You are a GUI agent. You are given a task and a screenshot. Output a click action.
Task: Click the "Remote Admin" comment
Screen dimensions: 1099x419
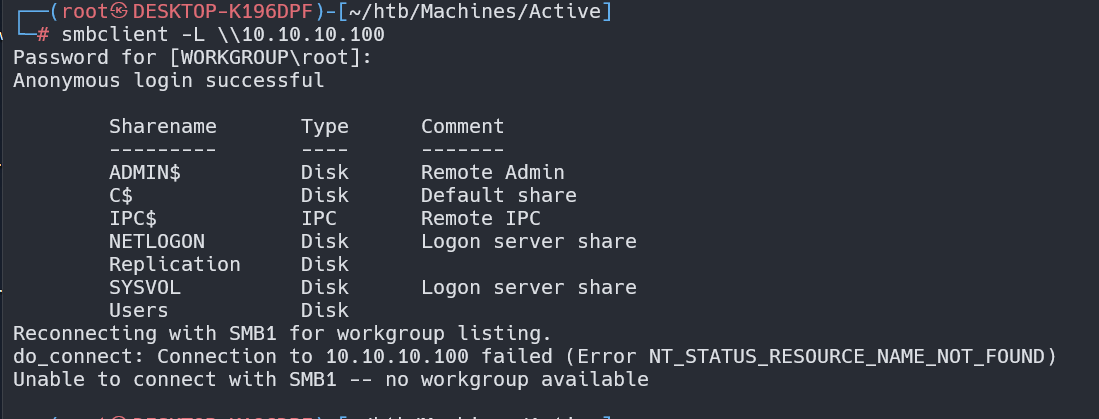pos(493,172)
